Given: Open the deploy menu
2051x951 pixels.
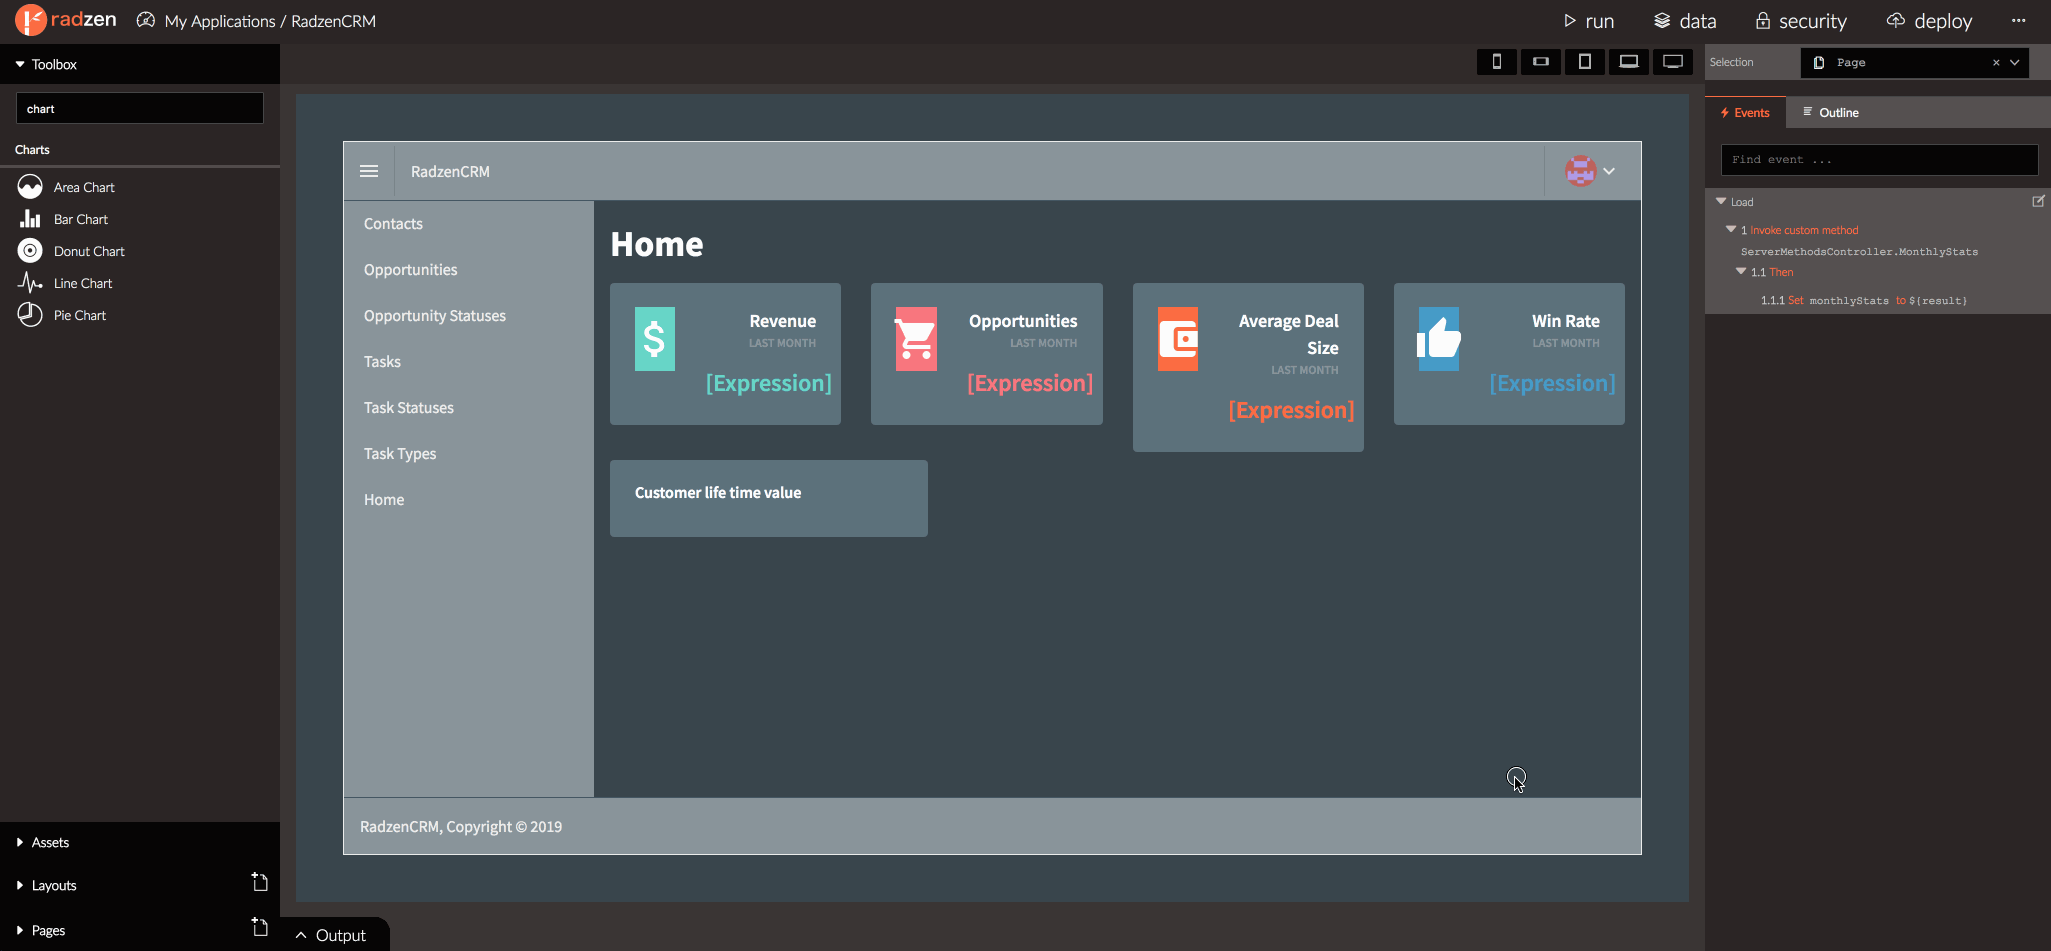Looking at the screenshot, I should tap(1929, 21).
